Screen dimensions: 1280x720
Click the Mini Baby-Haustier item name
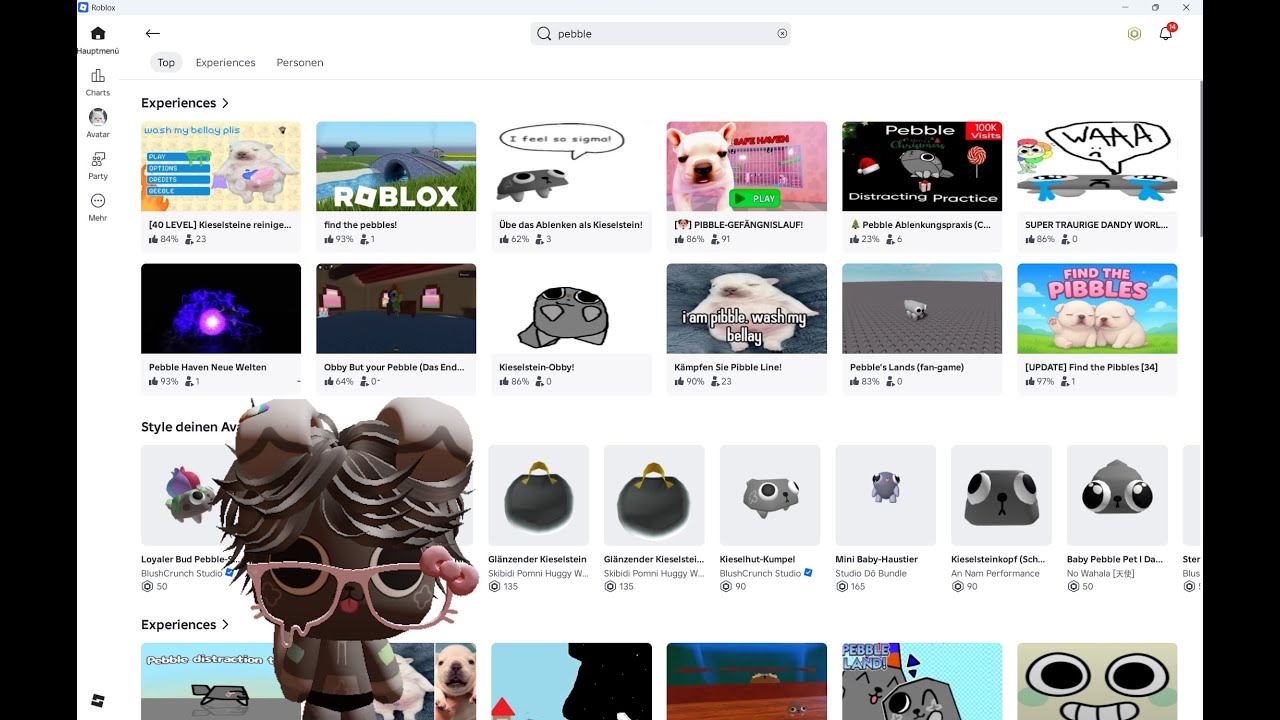pos(876,559)
